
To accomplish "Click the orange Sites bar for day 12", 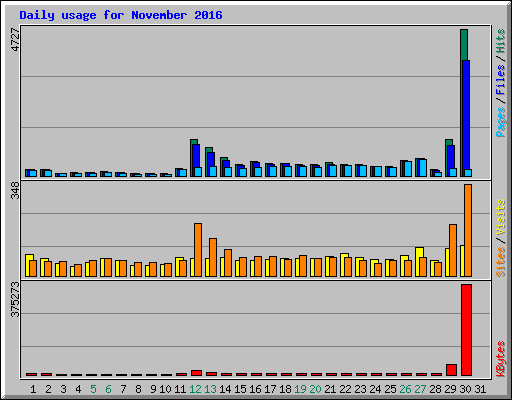I will [x=198, y=250].
